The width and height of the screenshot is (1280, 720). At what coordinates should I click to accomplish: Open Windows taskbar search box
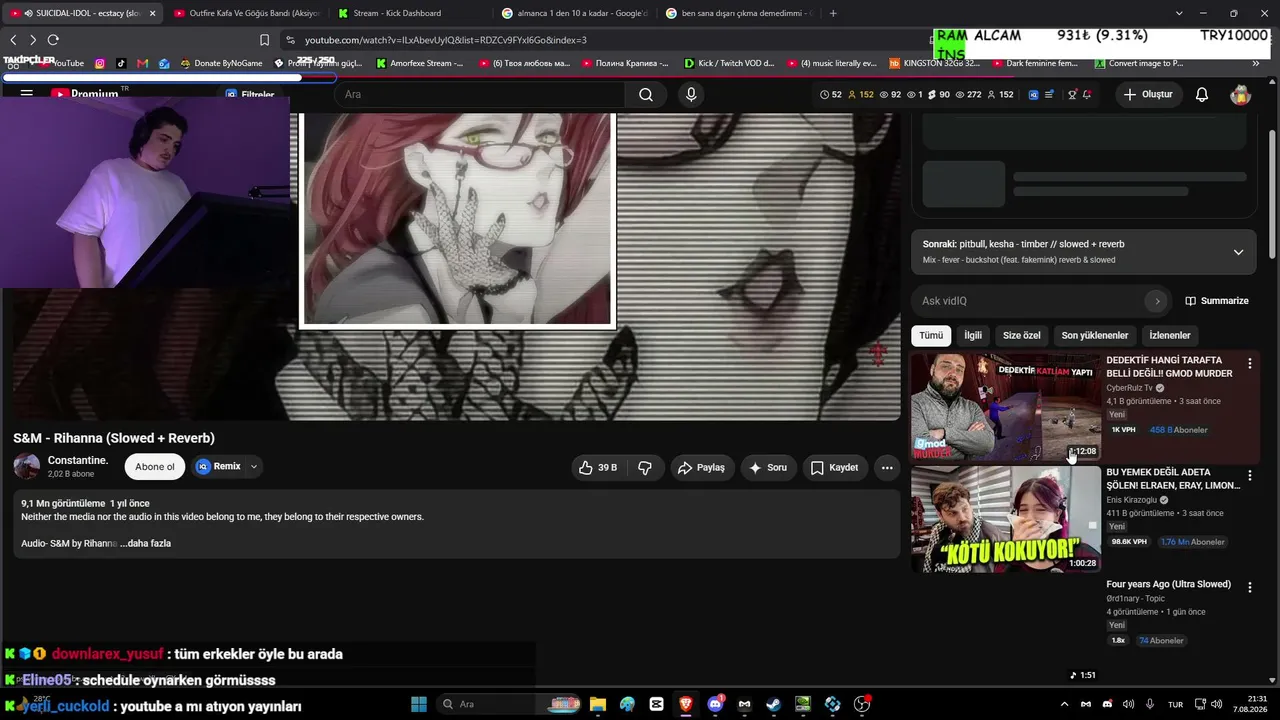(510, 704)
